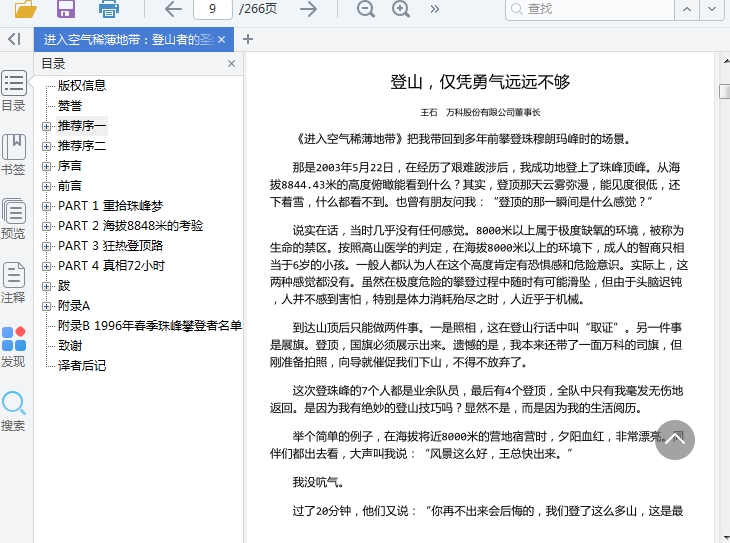Open the 书签 bookmarks sidebar panel
This screenshot has height=543, width=730.
tap(14, 155)
